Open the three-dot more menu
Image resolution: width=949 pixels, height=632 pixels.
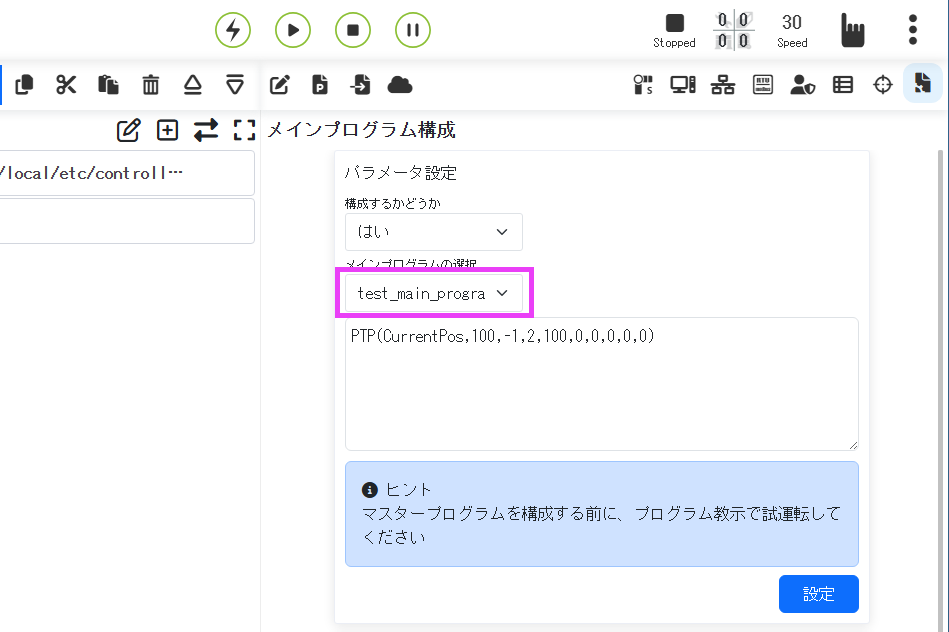point(913,30)
